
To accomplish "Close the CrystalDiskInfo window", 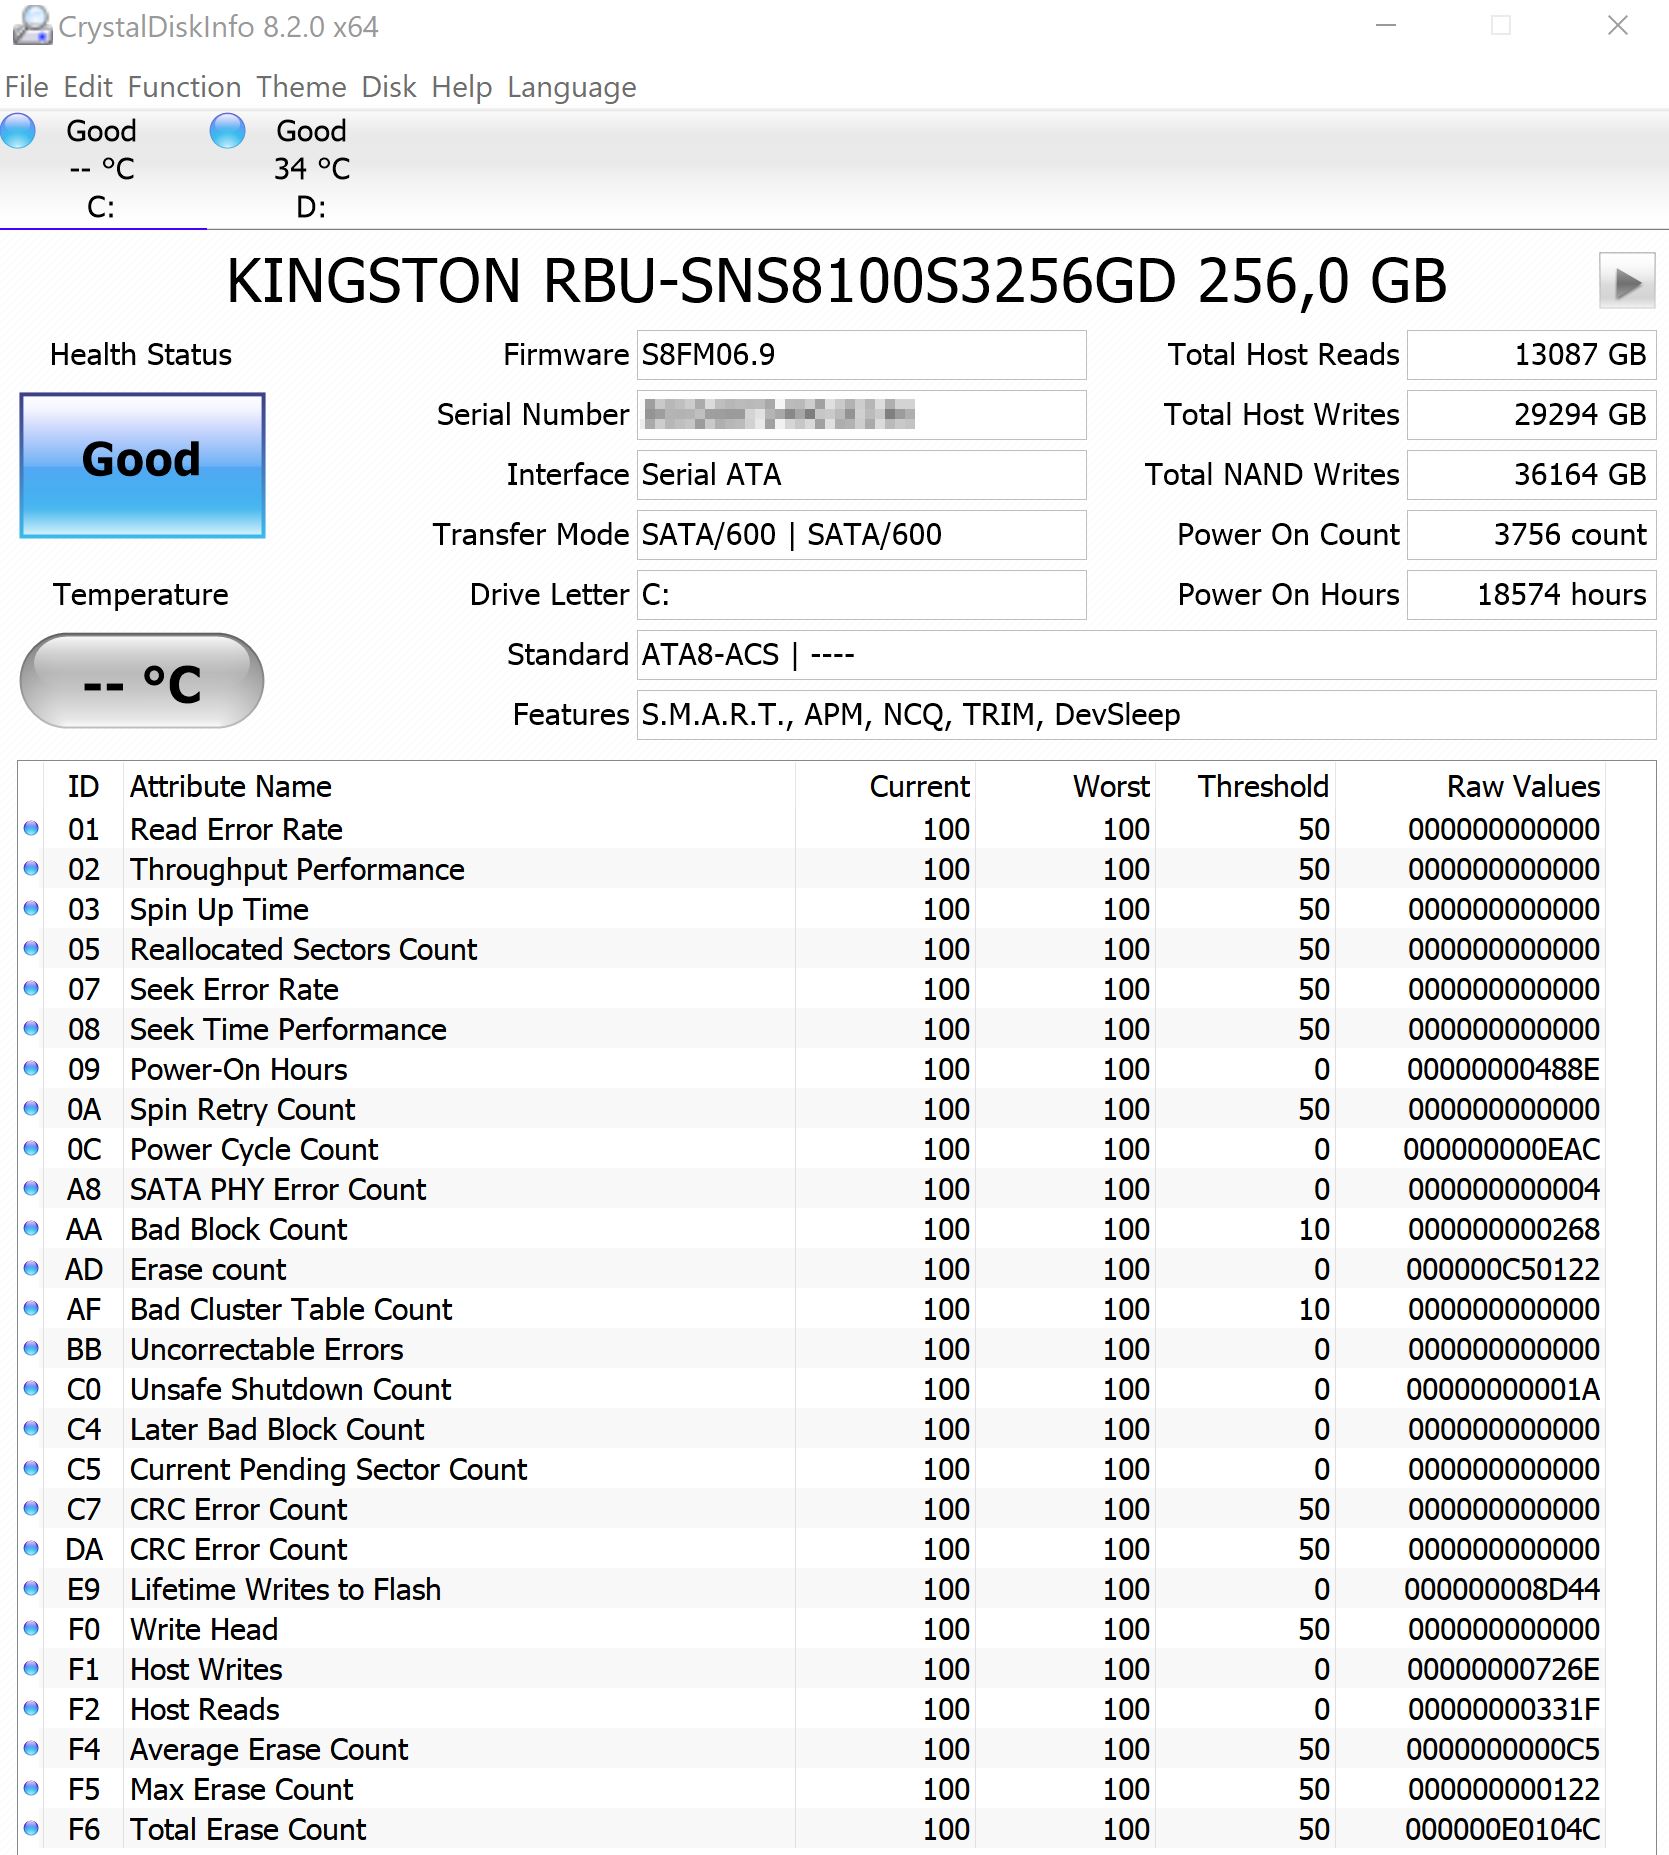I will coord(1618,26).
